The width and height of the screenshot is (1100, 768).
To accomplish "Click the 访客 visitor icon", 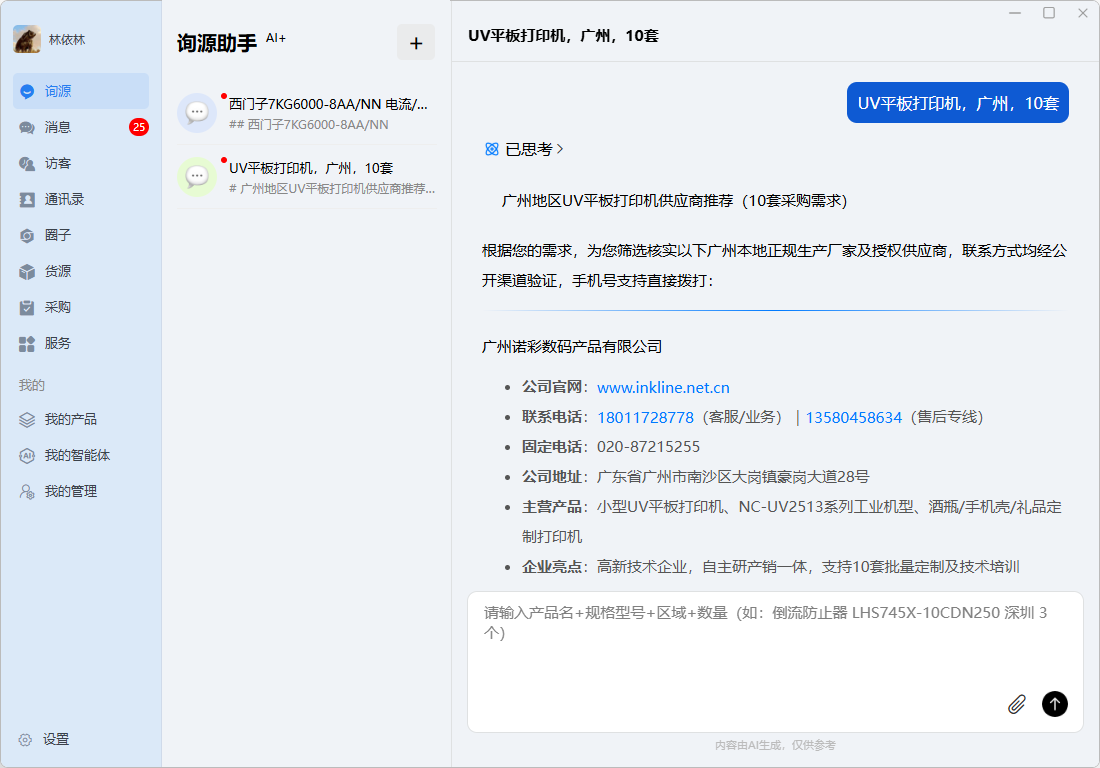I will point(27,163).
